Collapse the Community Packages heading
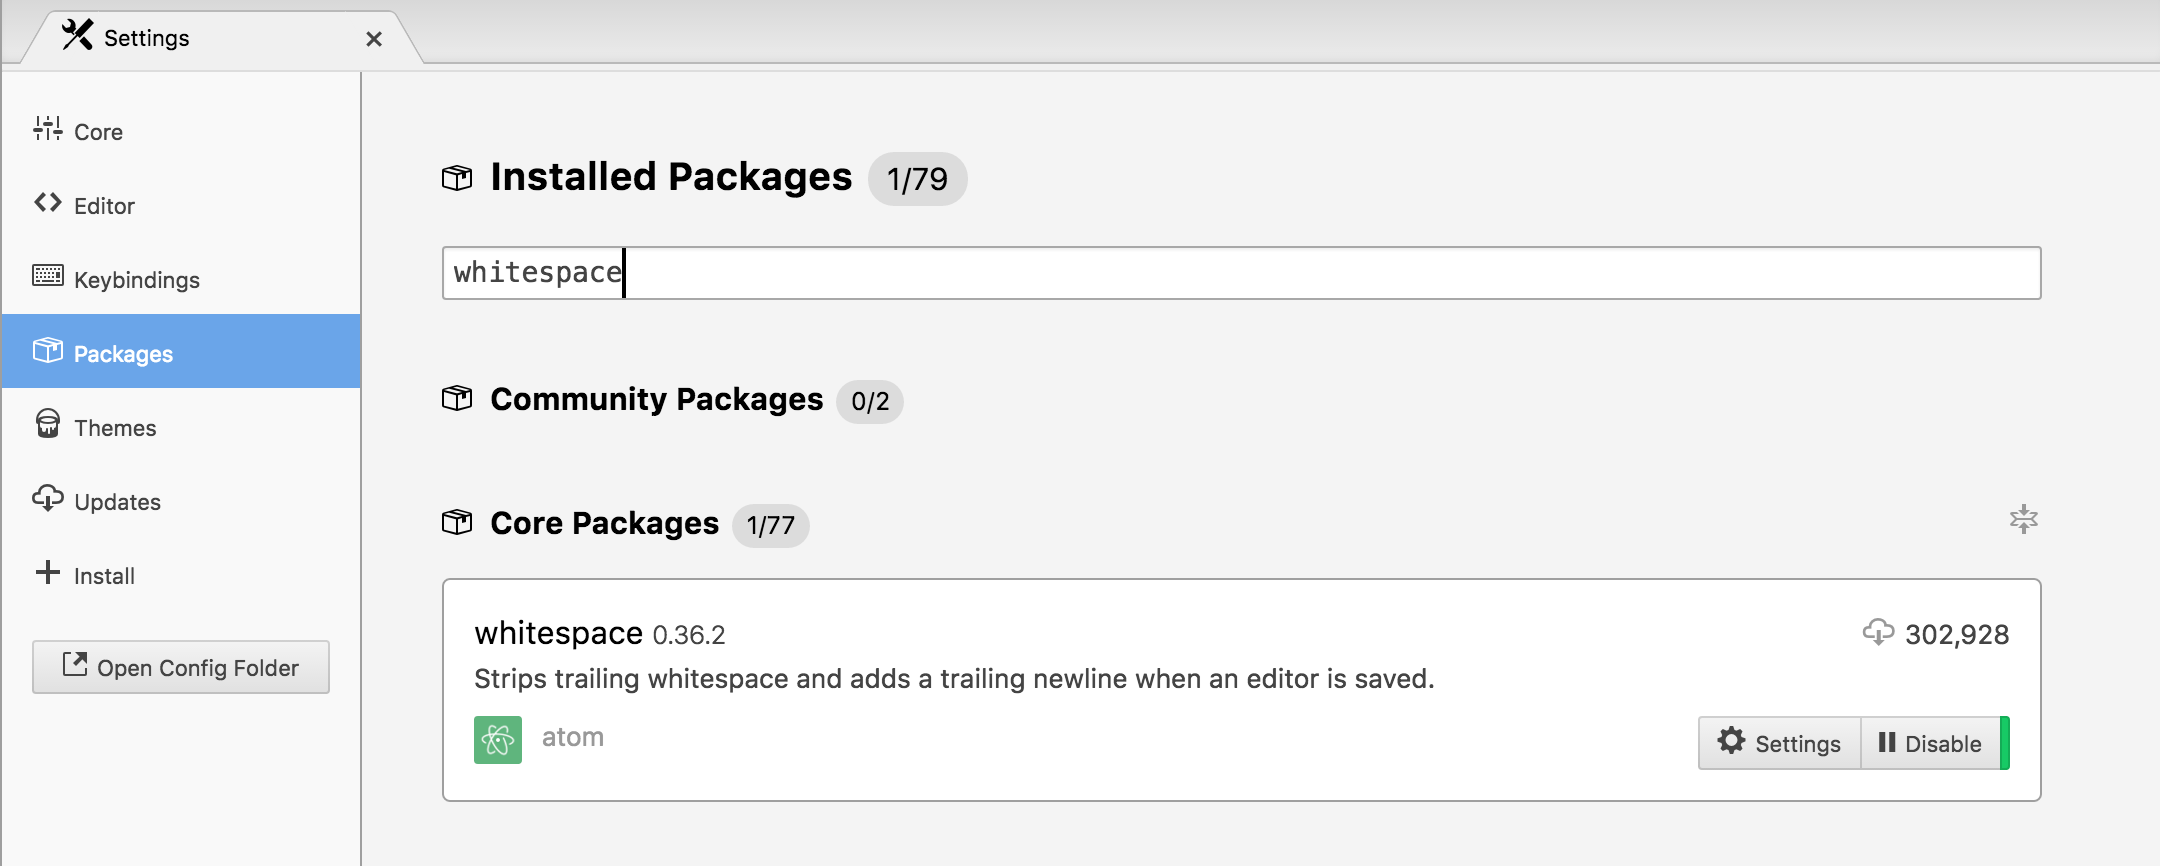This screenshot has height=866, width=2160. coord(656,399)
